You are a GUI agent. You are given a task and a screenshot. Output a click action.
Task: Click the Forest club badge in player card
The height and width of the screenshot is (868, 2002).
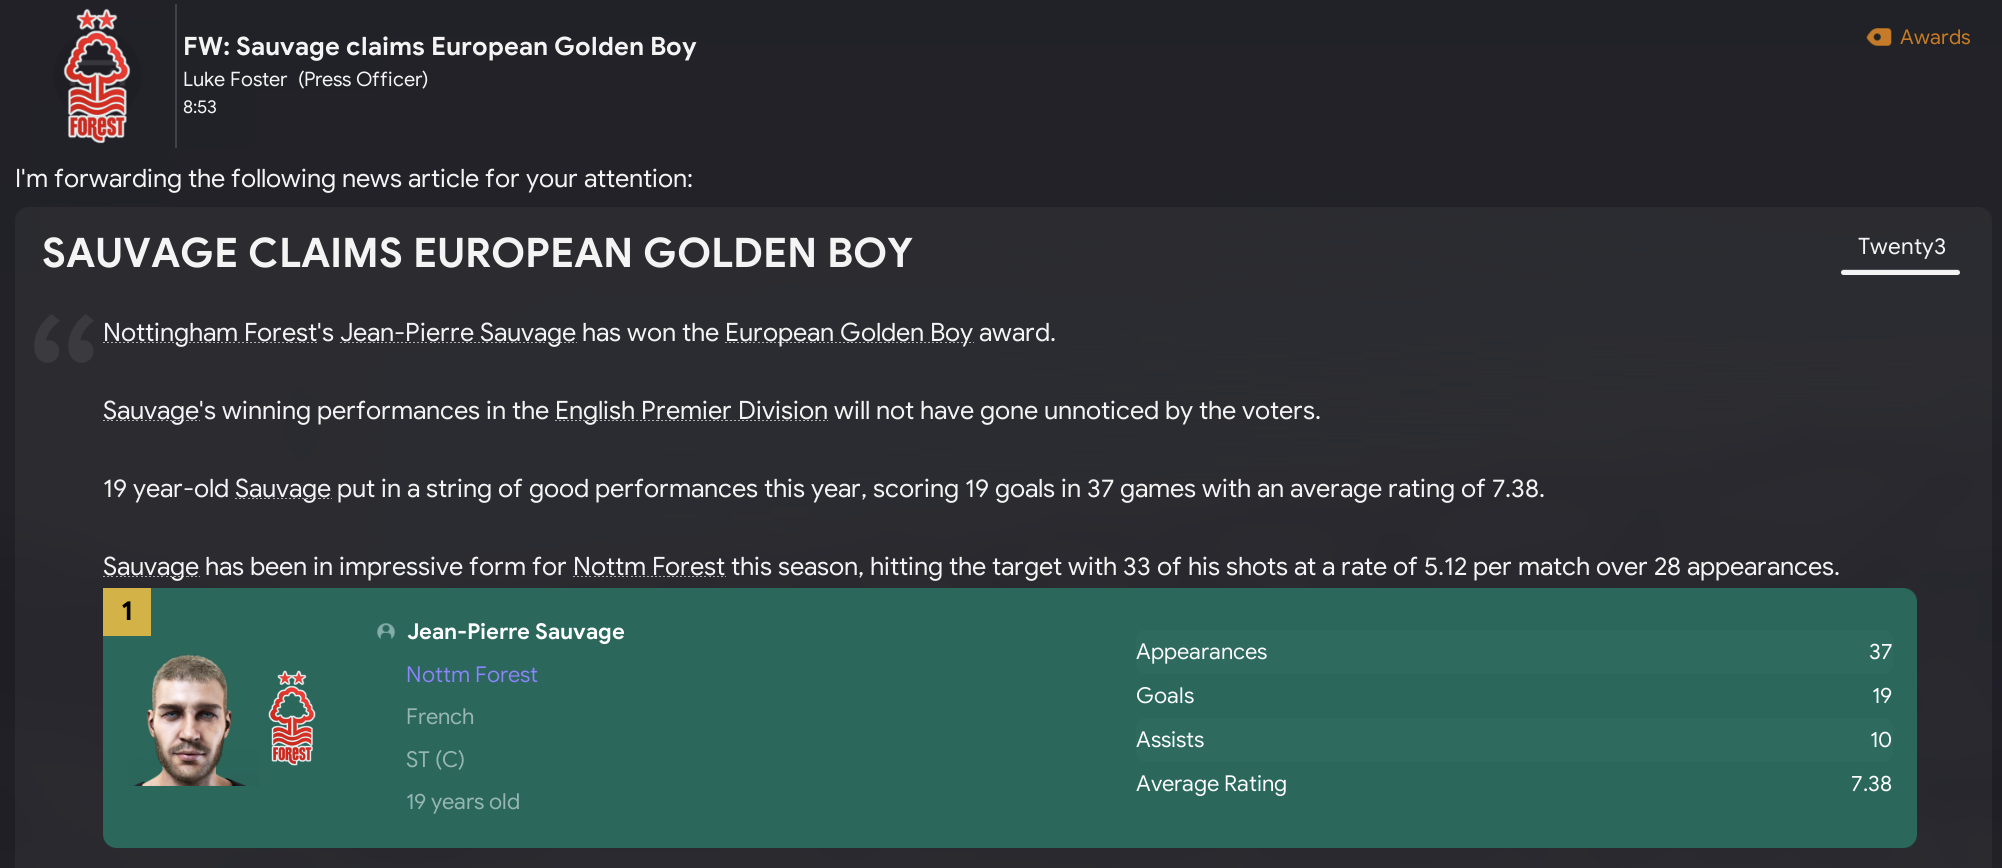(292, 718)
